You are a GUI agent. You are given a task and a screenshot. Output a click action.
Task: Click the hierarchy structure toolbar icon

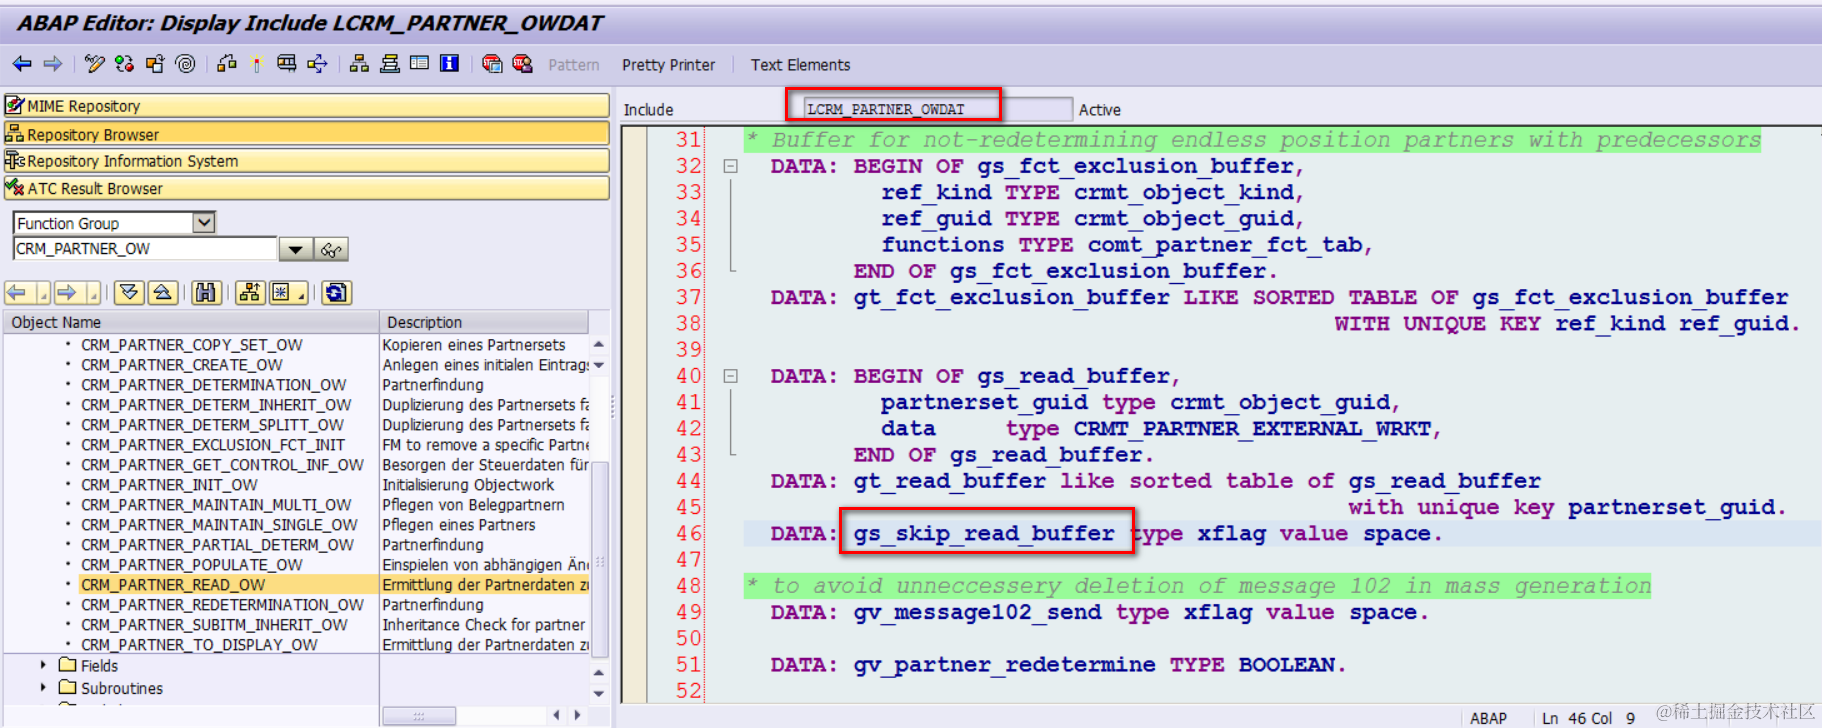tap(359, 64)
